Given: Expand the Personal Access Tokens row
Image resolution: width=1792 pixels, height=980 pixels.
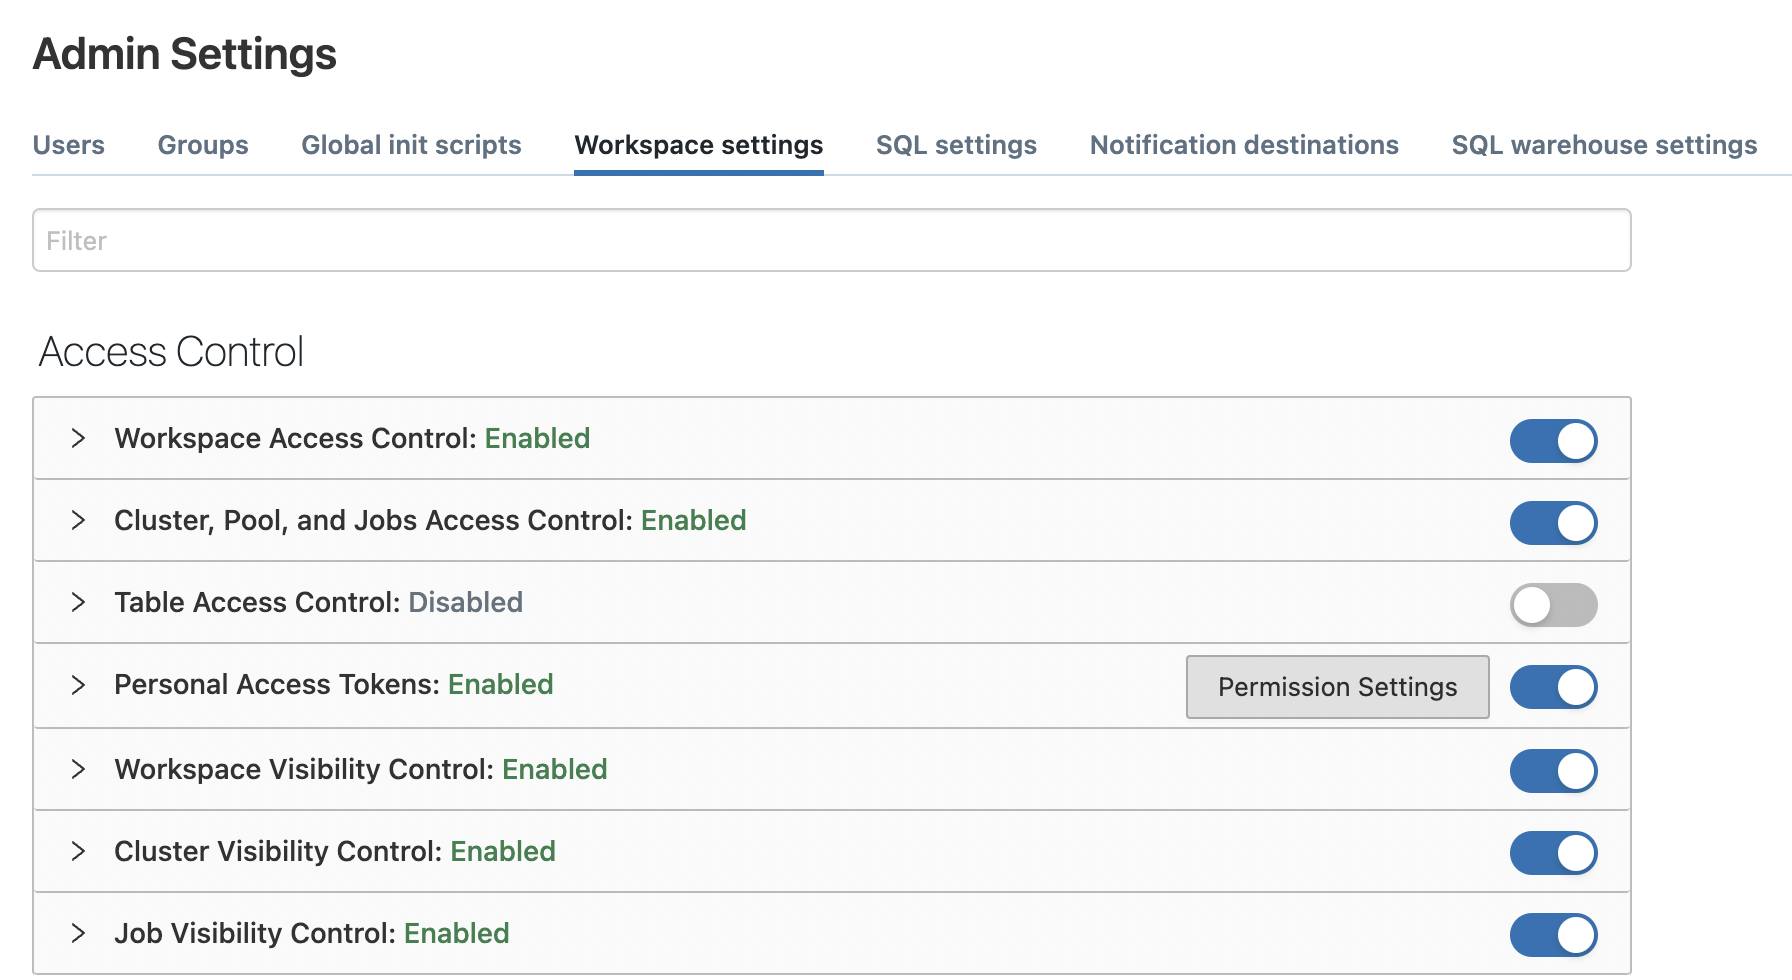Looking at the screenshot, I should click(x=78, y=685).
